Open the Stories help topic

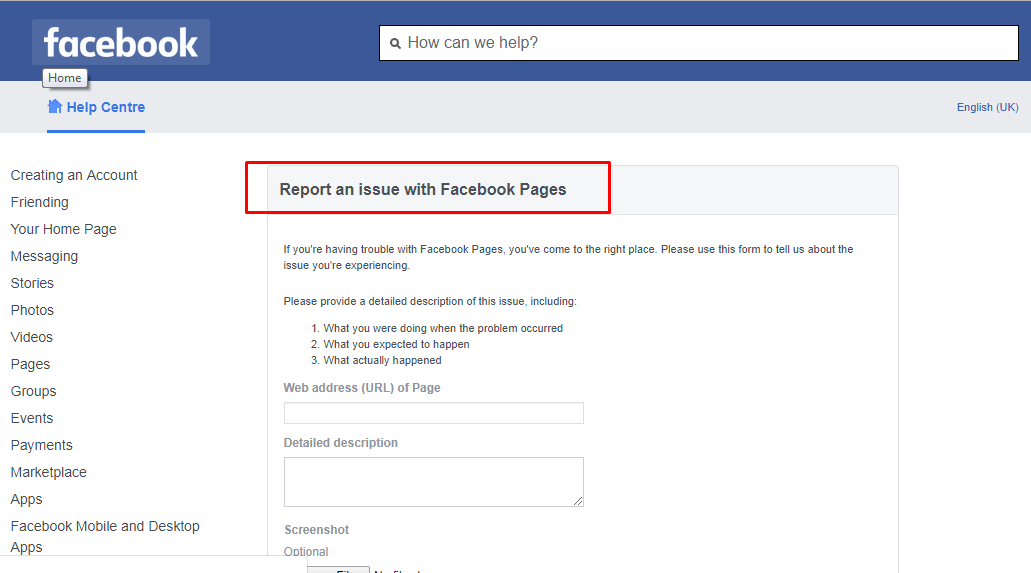(x=32, y=283)
